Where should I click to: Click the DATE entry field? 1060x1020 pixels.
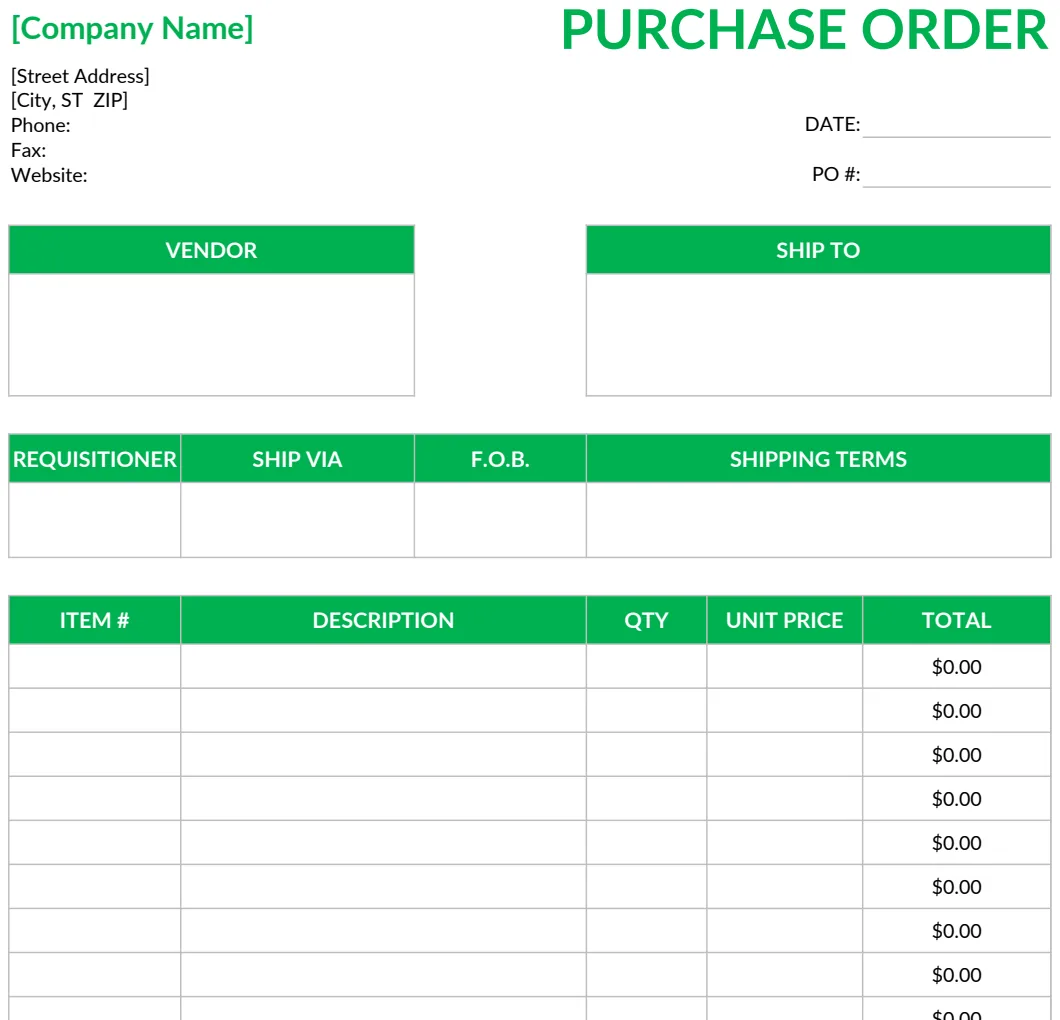(x=957, y=125)
